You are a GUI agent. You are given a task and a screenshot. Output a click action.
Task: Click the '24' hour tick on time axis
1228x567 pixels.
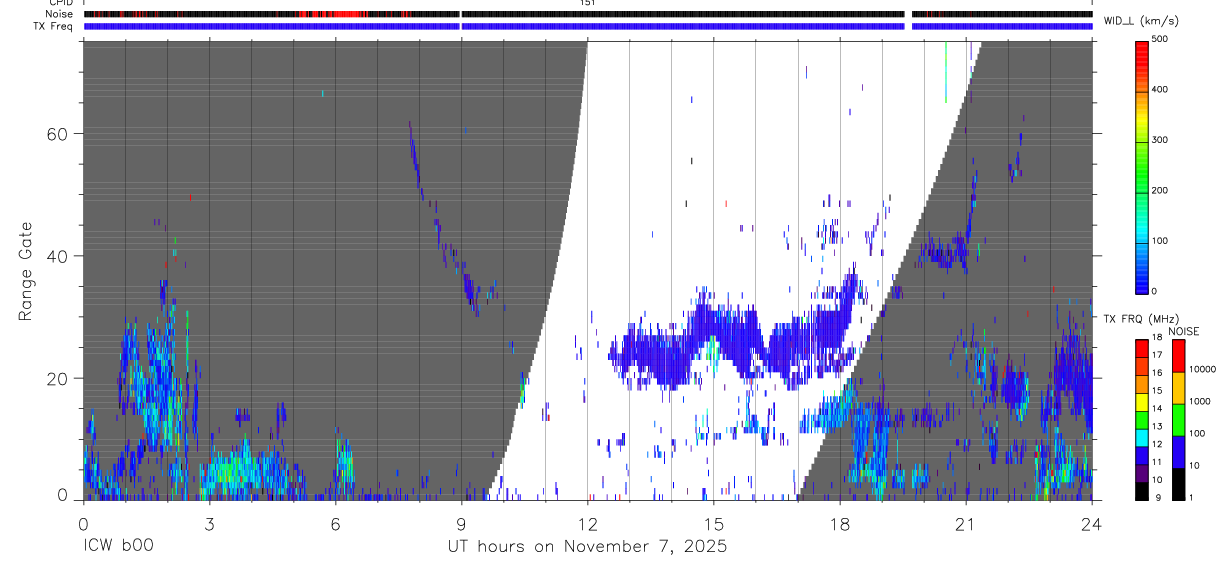pyautogui.click(x=1092, y=522)
